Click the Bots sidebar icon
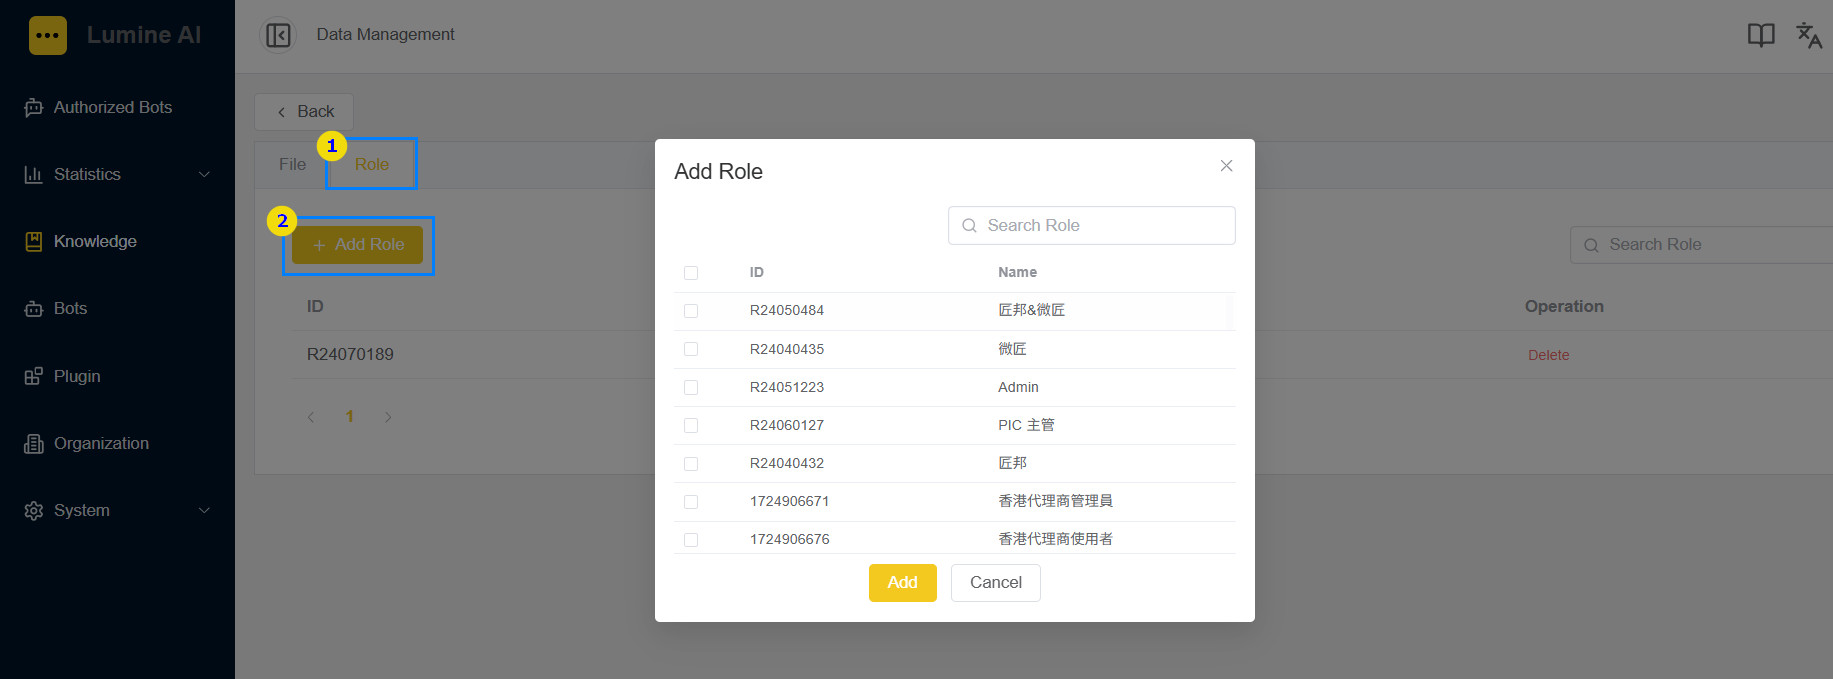The height and width of the screenshot is (679, 1833). (34, 309)
